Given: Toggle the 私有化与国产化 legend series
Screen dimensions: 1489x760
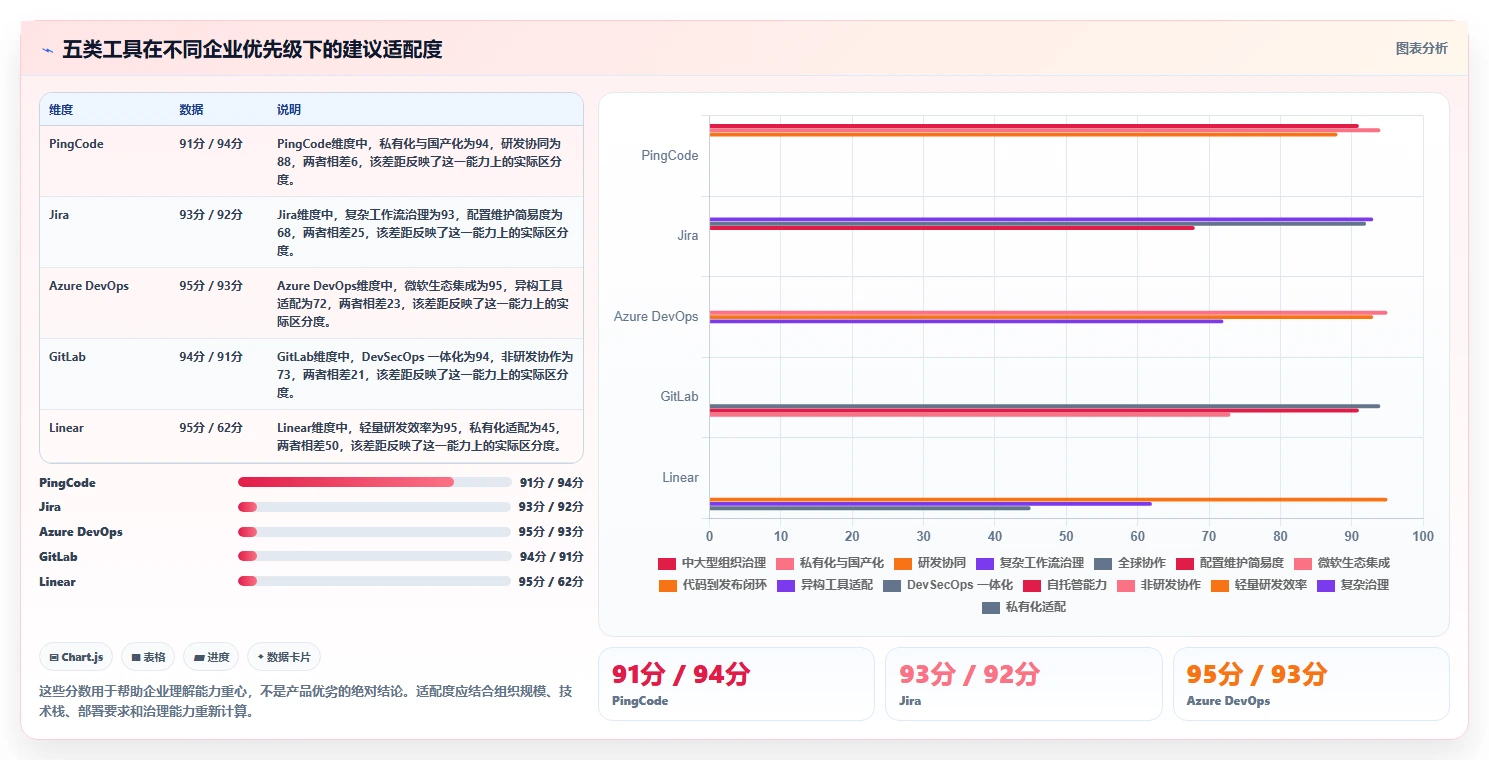Looking at the screenshot, I should [x=830, y=563].
